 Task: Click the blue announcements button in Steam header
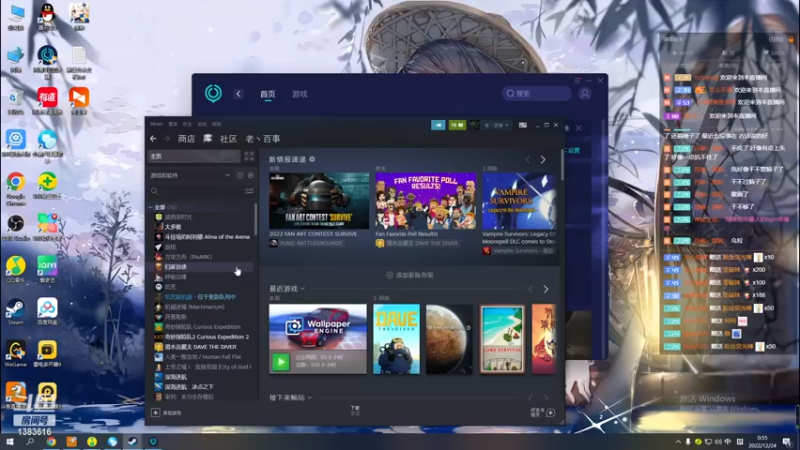pyautogui.click(x=438, y=125)
